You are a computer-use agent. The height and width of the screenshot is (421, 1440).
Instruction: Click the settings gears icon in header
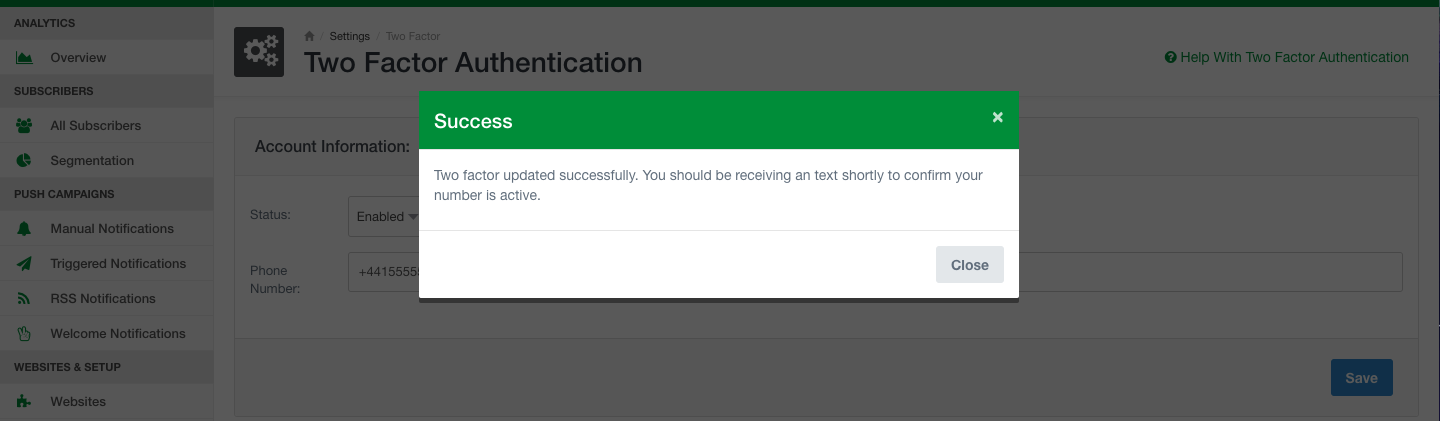[x=258, y=52]
